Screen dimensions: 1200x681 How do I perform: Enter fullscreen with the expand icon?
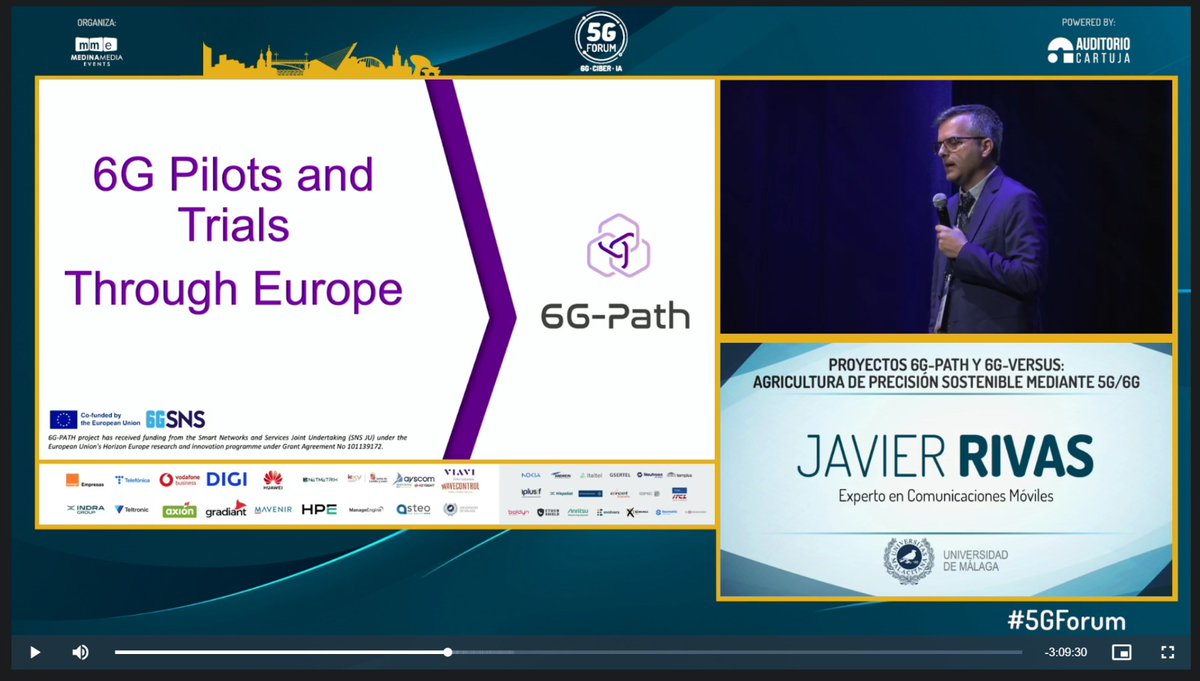(1166, 652)
